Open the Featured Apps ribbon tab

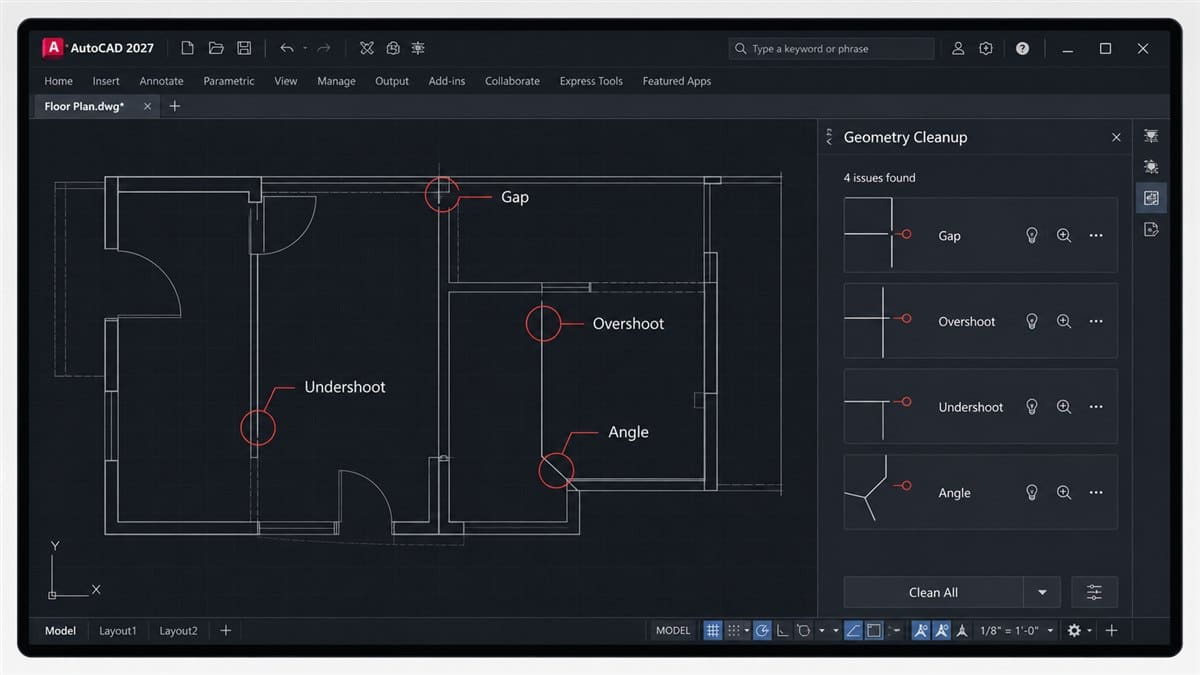(x=677, y=81)
